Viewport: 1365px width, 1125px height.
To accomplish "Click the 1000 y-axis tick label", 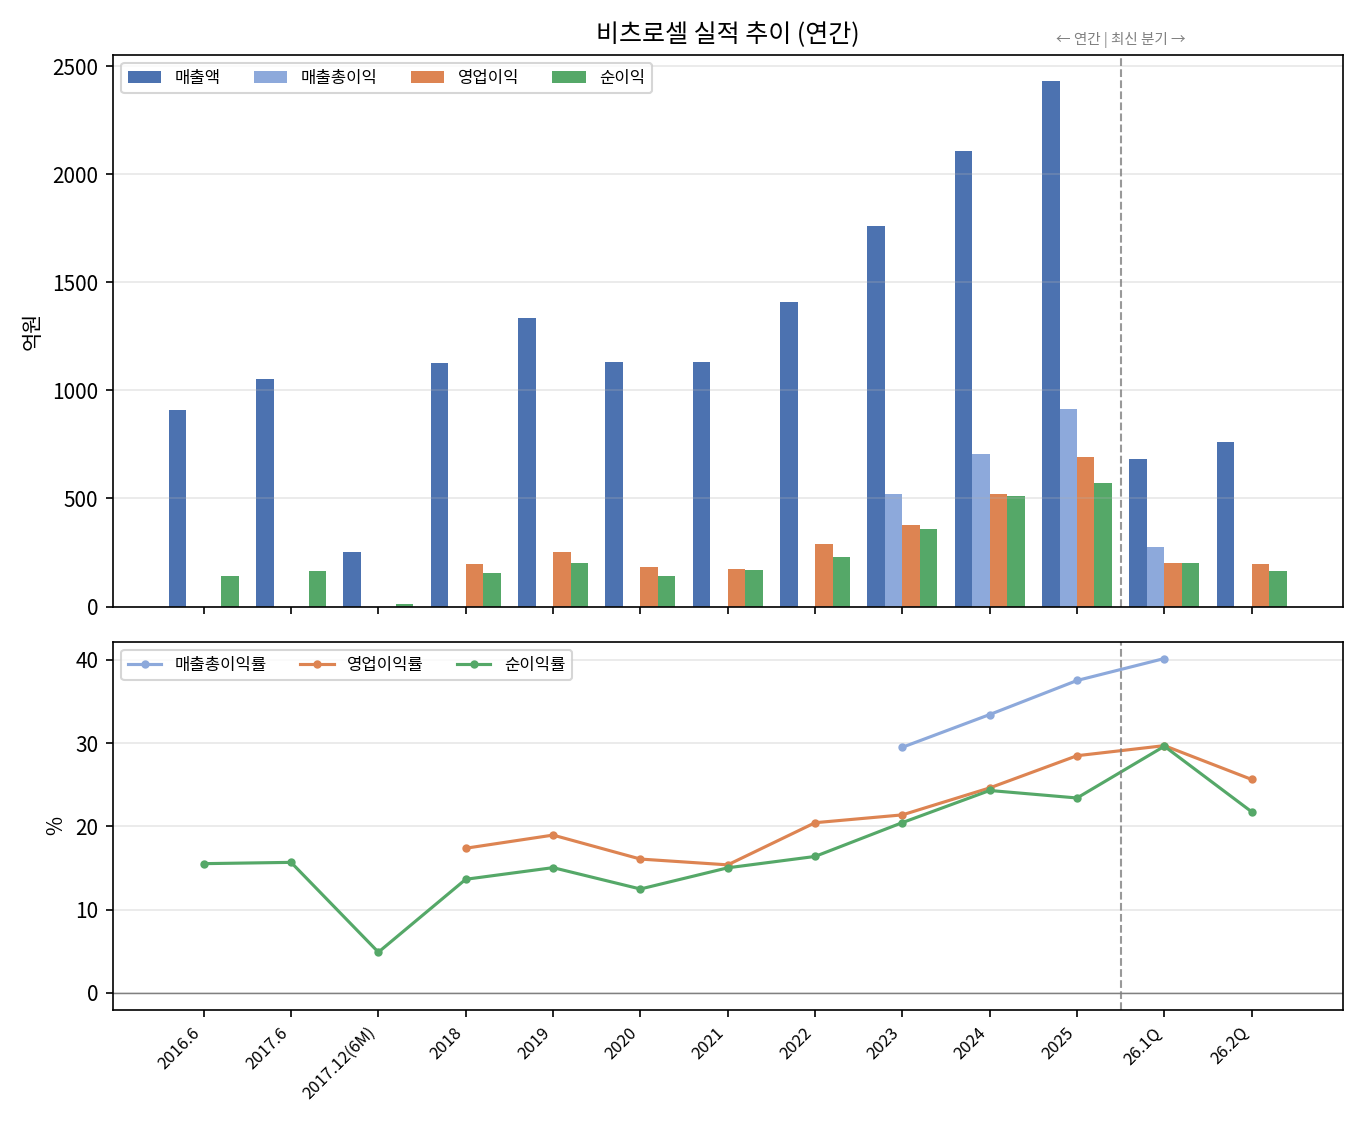I will click(x=76, y=391).
